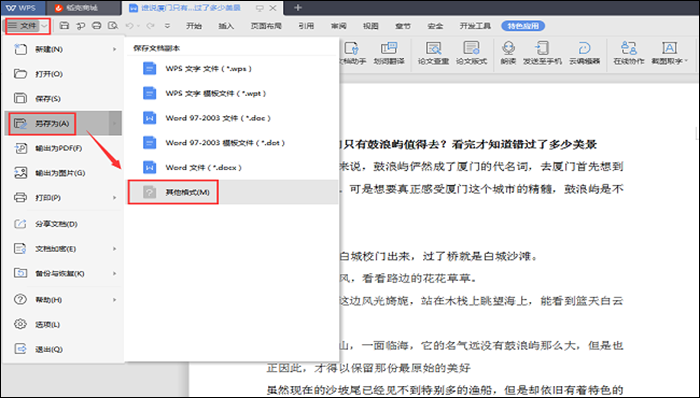Viewport: 700px width, 398px height.
Task: Expand the 另存为(A) submenu arrow
Action: [x=115, y=123]
